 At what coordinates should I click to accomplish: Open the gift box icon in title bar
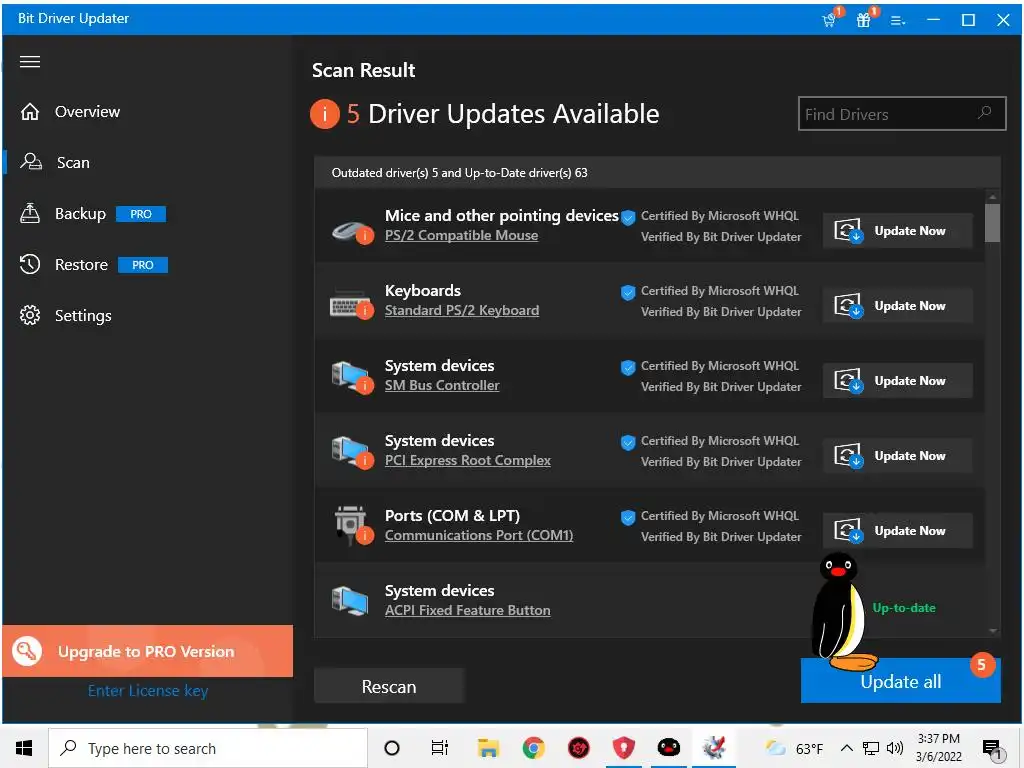[x=864, y=20]
